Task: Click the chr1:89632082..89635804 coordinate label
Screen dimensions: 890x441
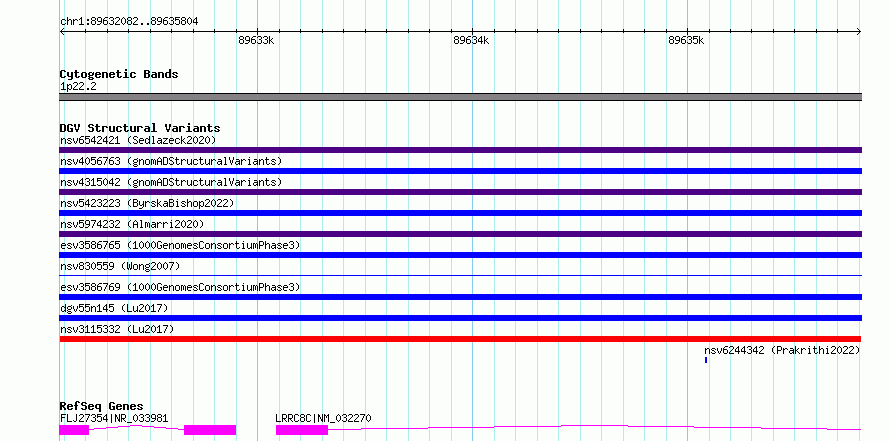Action: [x=129, y=22]
